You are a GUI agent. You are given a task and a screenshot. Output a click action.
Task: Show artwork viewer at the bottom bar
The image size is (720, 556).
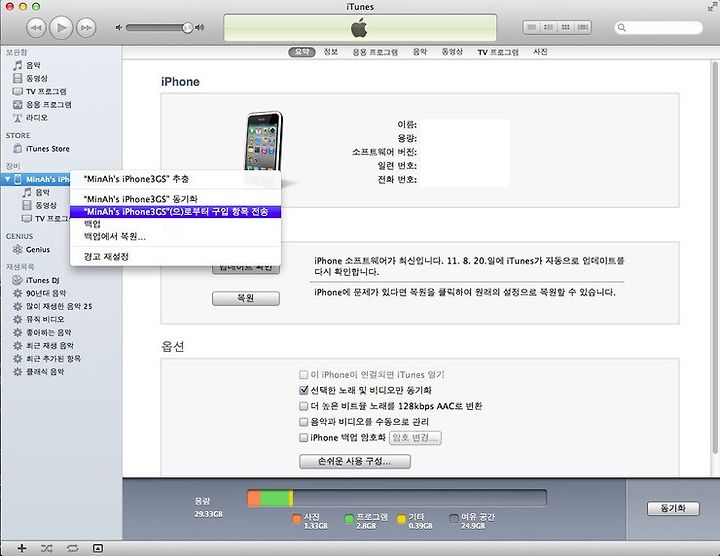click(x=98, y=548)
